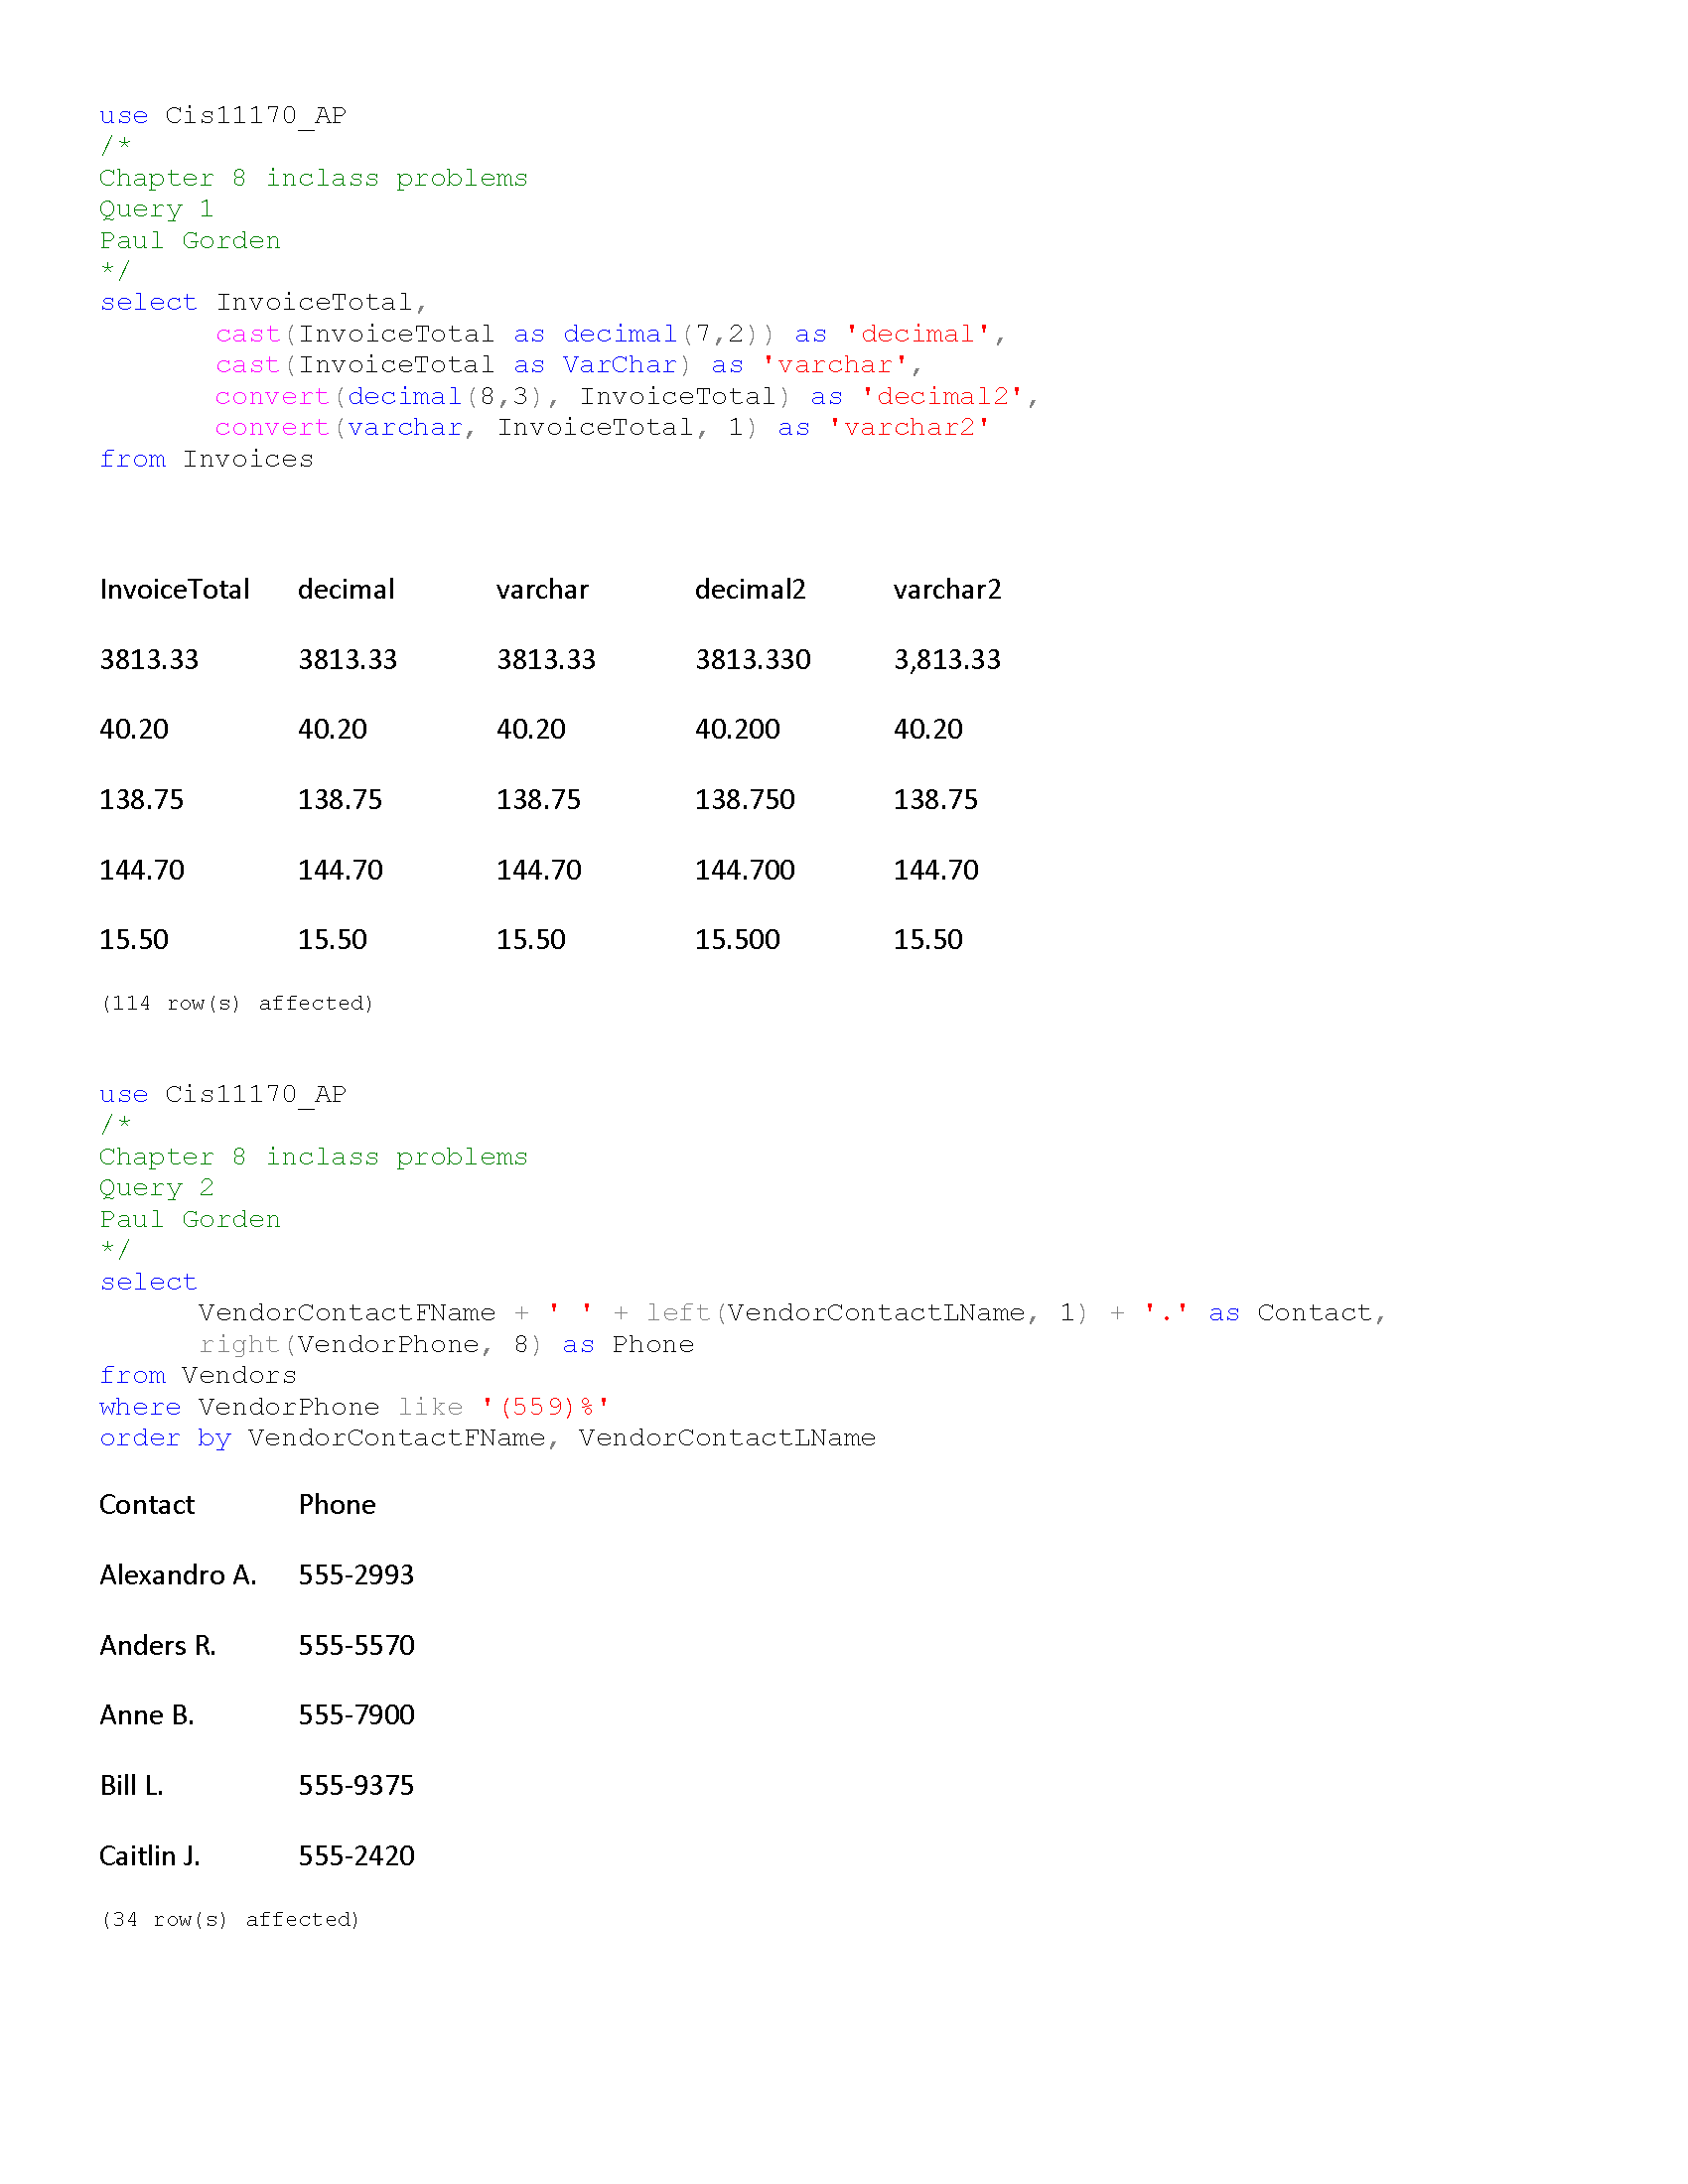Click the 15.500 cell
Viewport: 1688px width, 2184px height.
pos(737,940)
